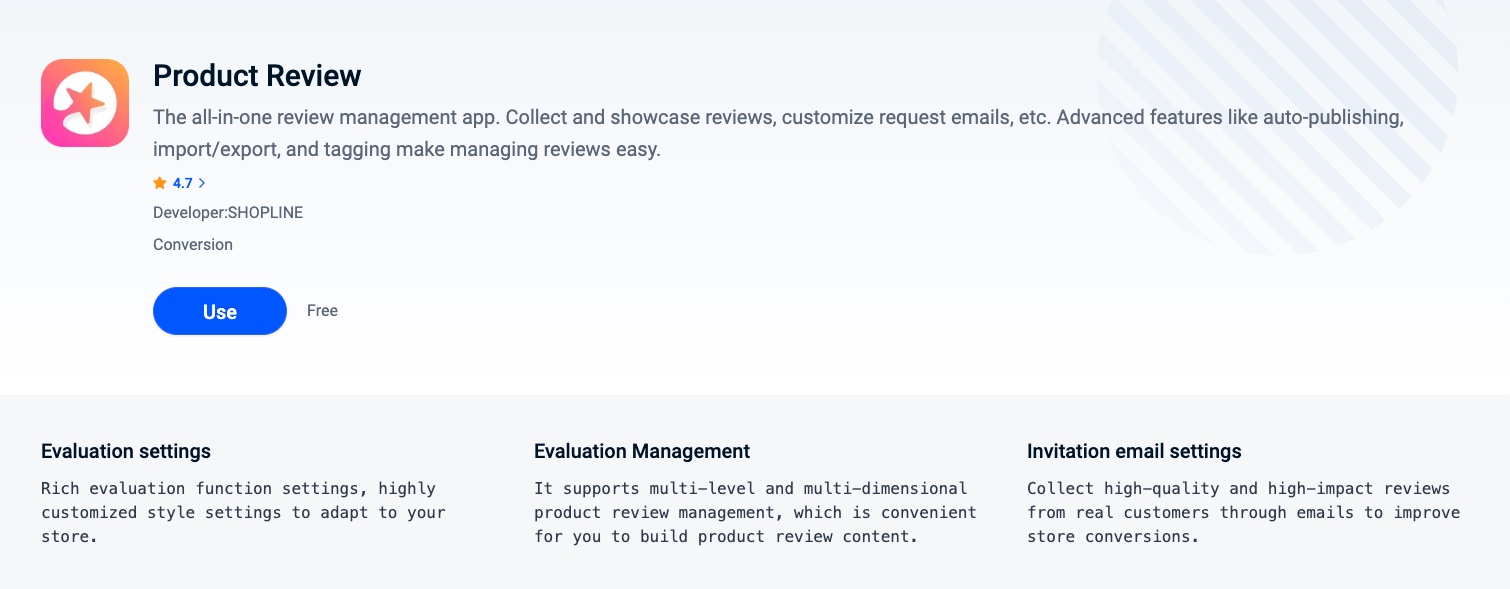Screen dimensions: 1510x589
Task: Select the Product Review title
Action: pyautogui.click(x=257, y=76)
